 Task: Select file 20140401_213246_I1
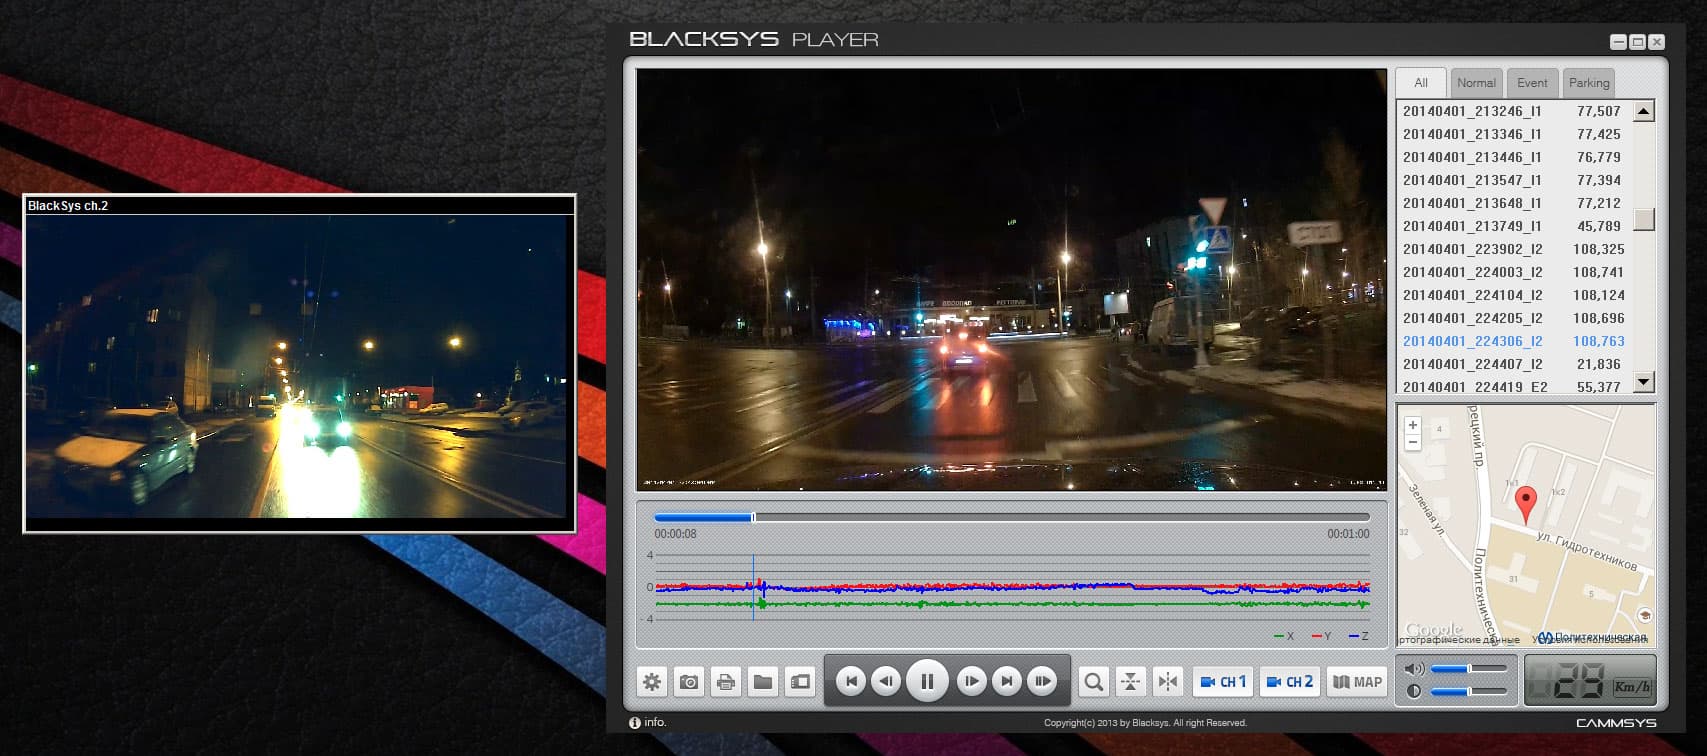click(x=1514, y=111)
